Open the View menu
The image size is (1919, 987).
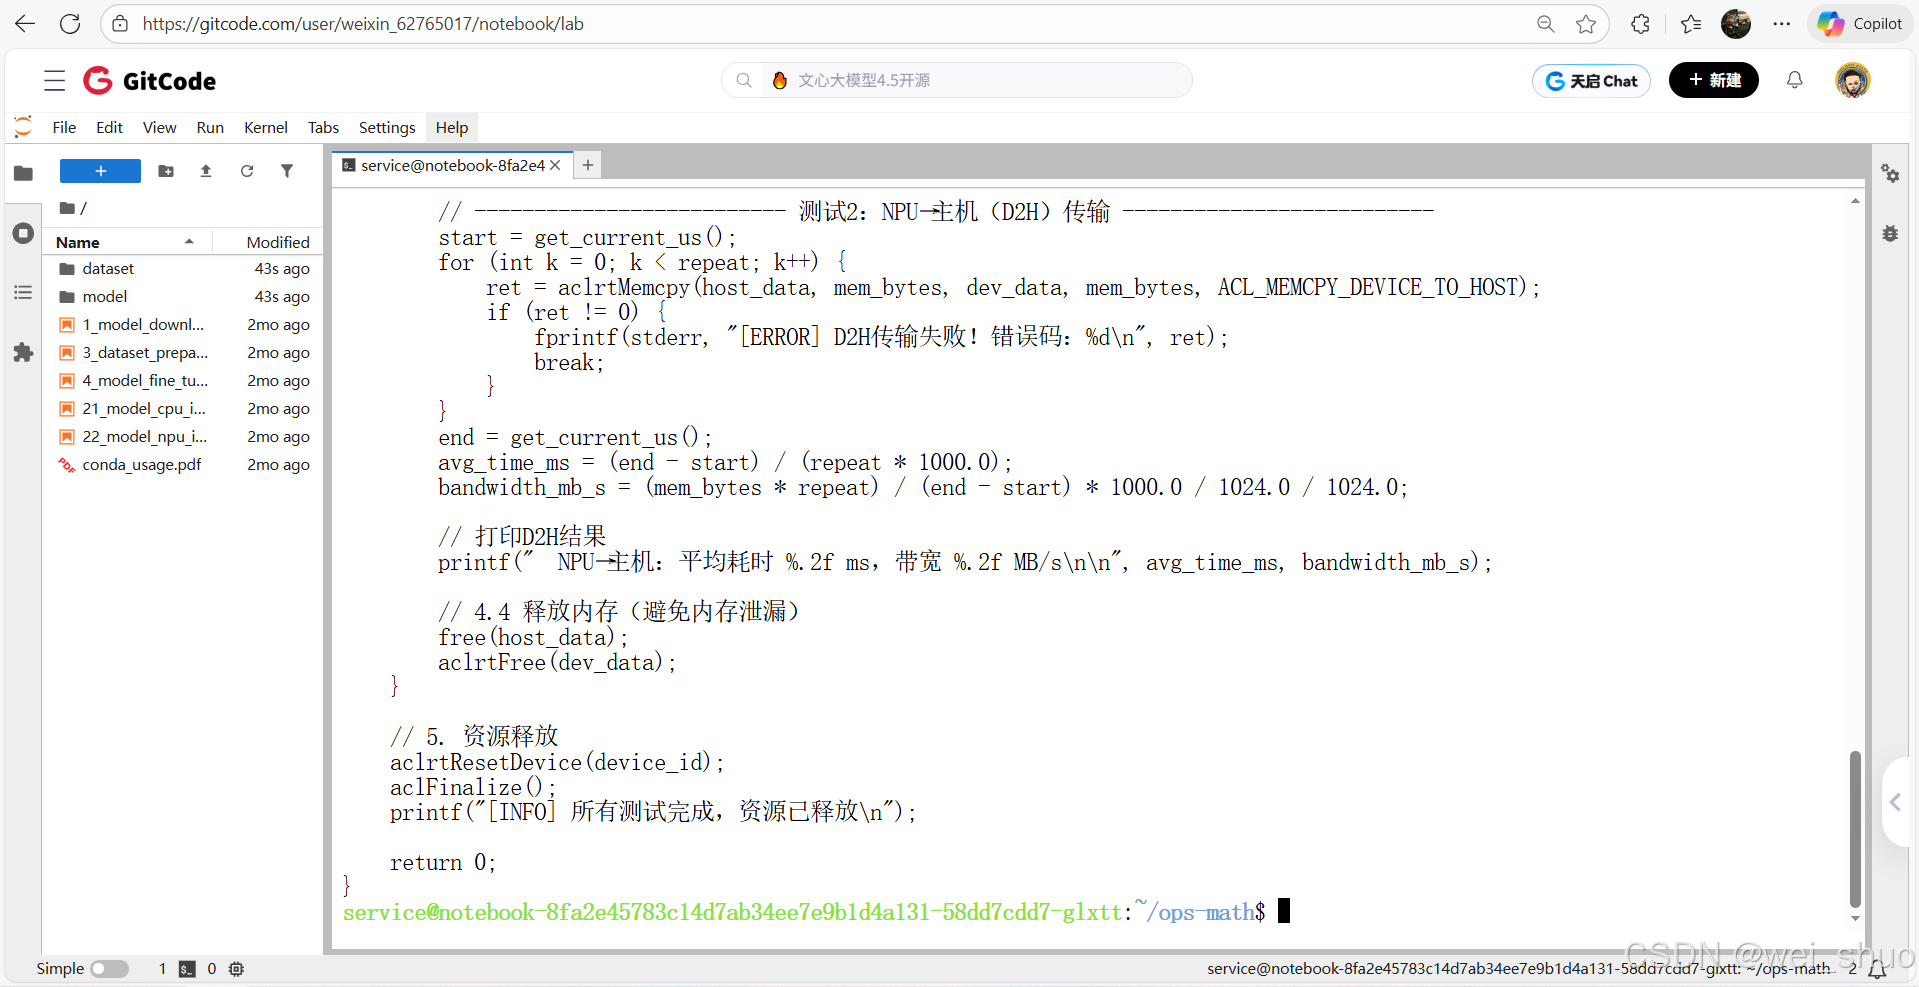click(x=159, y=127)
